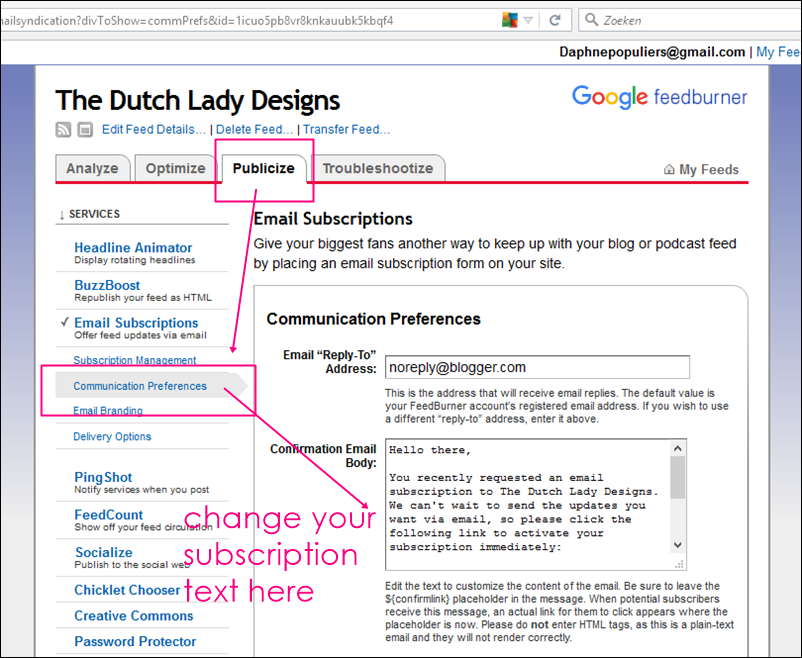Click textarea scrollbar up arrow

point(678,449)
